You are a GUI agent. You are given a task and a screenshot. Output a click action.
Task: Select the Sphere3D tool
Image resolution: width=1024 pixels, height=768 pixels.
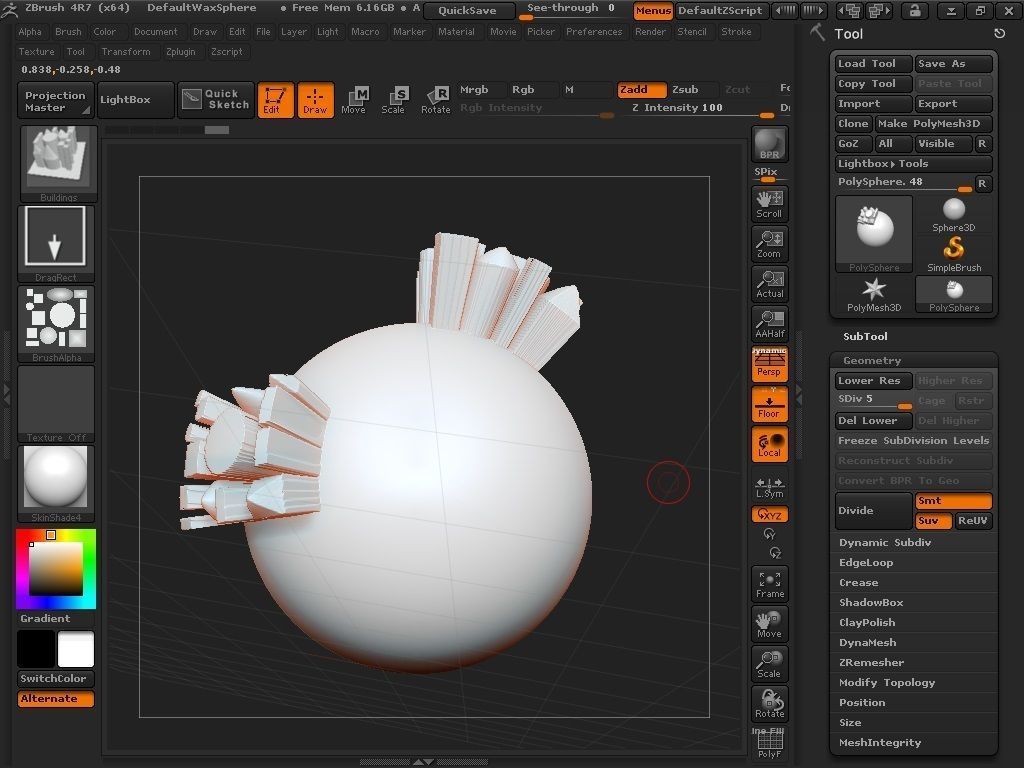(953, 214)
